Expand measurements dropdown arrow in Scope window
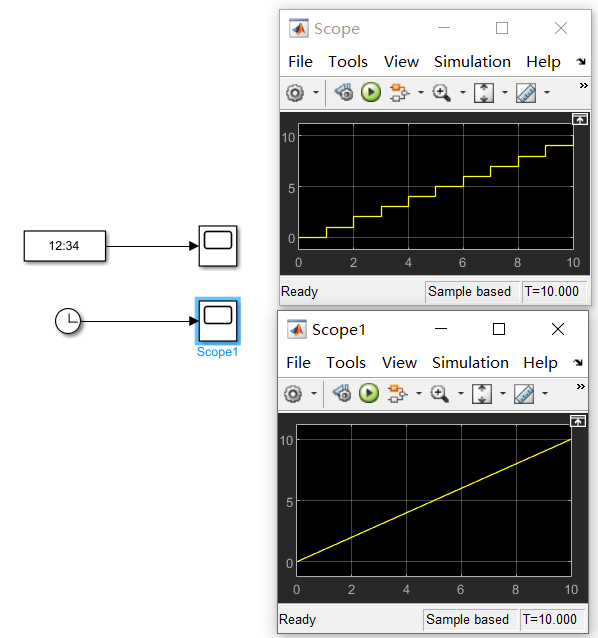This screenshot has height=638, width=598. point(547,93)
